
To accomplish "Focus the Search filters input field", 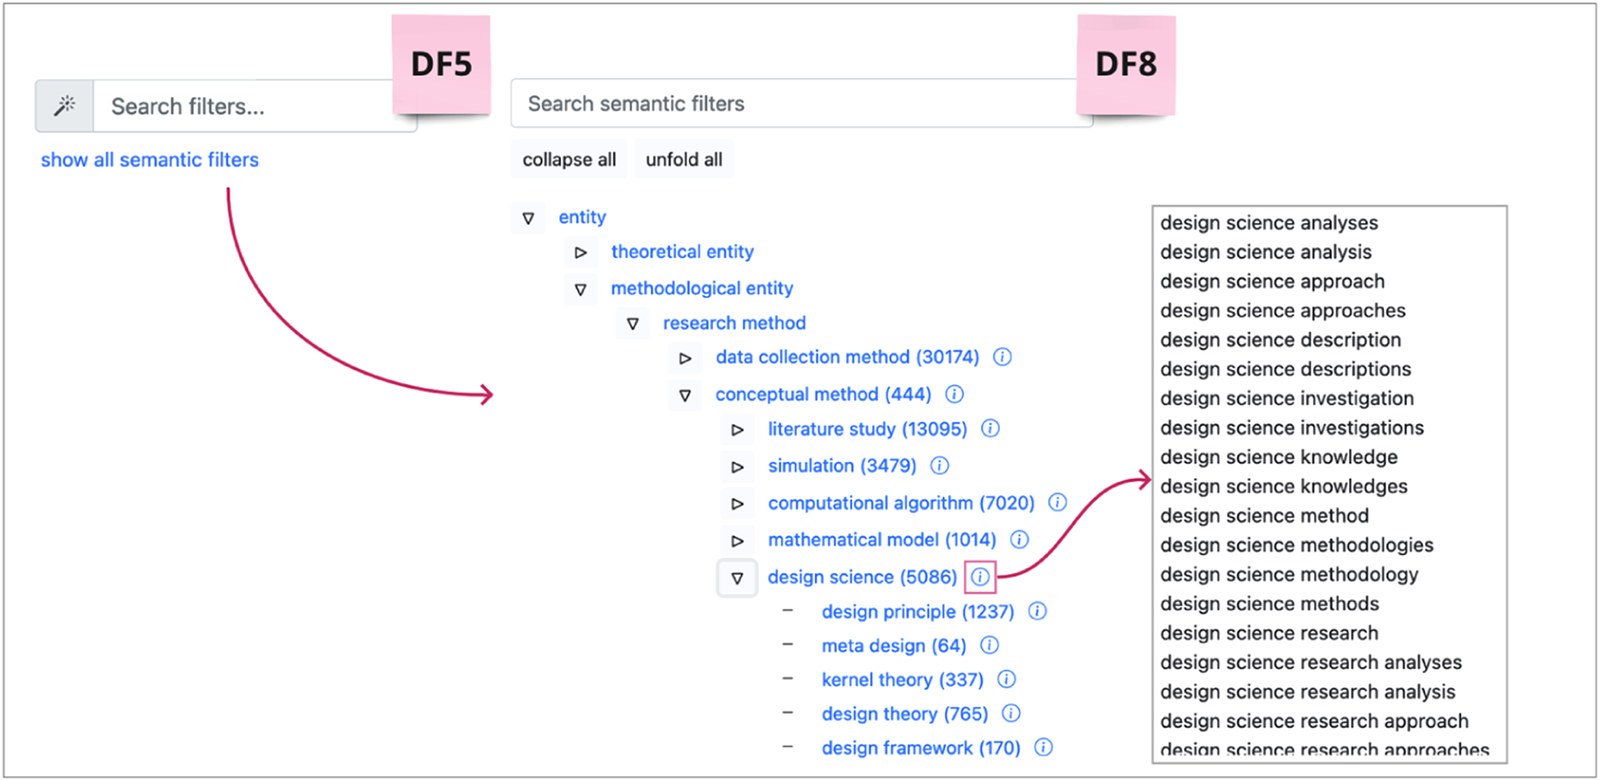I will point(255,106).
